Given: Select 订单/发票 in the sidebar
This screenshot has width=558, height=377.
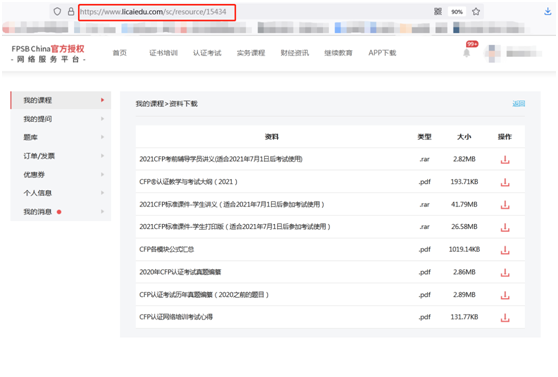Looking at the screenshot, I should [x=61, y=156].
